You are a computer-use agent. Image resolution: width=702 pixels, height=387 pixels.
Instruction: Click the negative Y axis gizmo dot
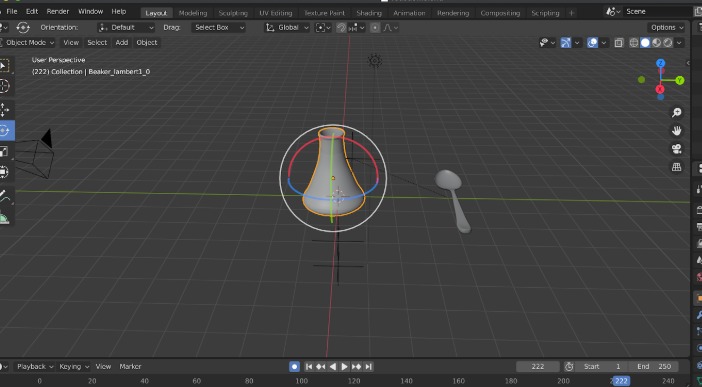tap(642, 80)
